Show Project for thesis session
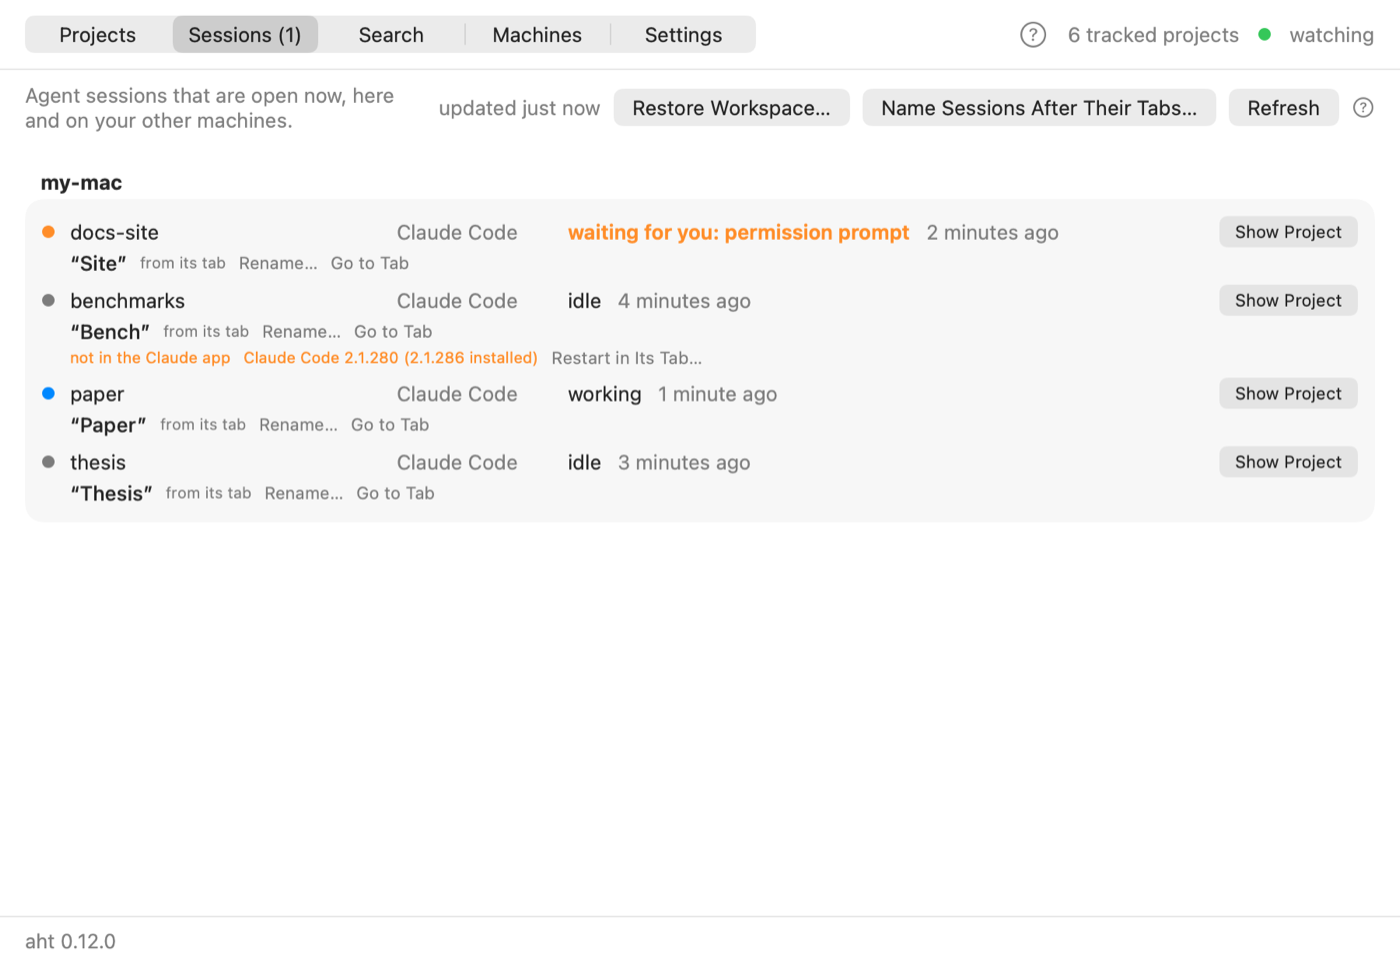Image resolution: width=1400 pixels, height=964 pixels. pos(1288,462)
